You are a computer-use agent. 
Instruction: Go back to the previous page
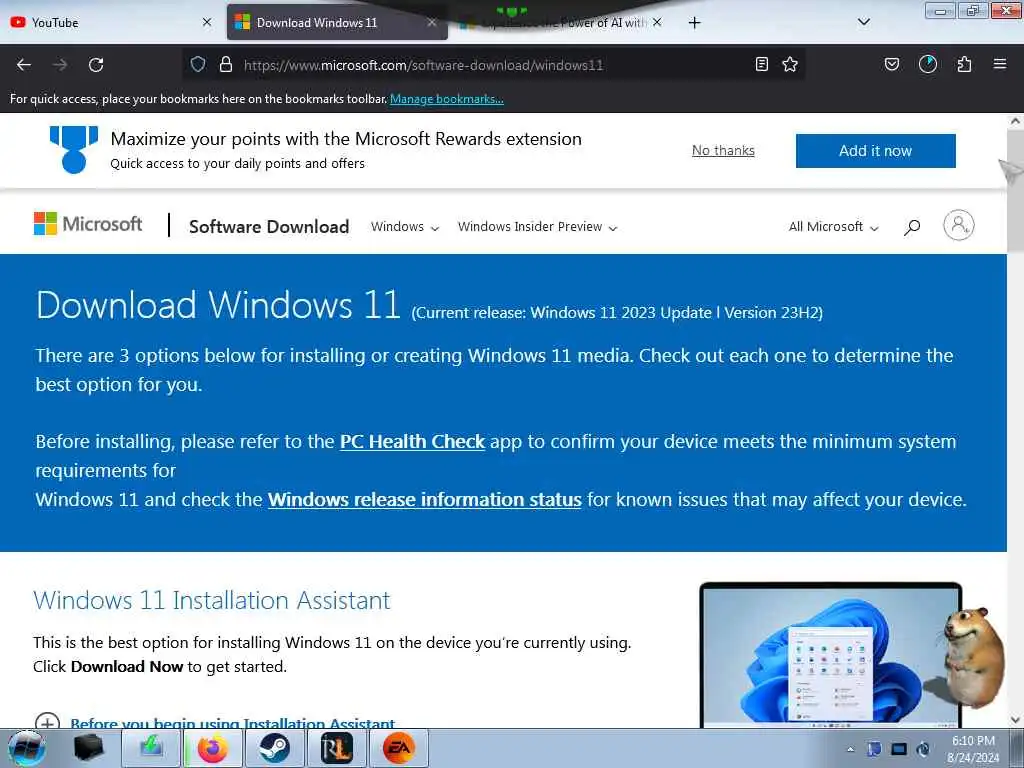pyautogui.click(x=24, y=65)
